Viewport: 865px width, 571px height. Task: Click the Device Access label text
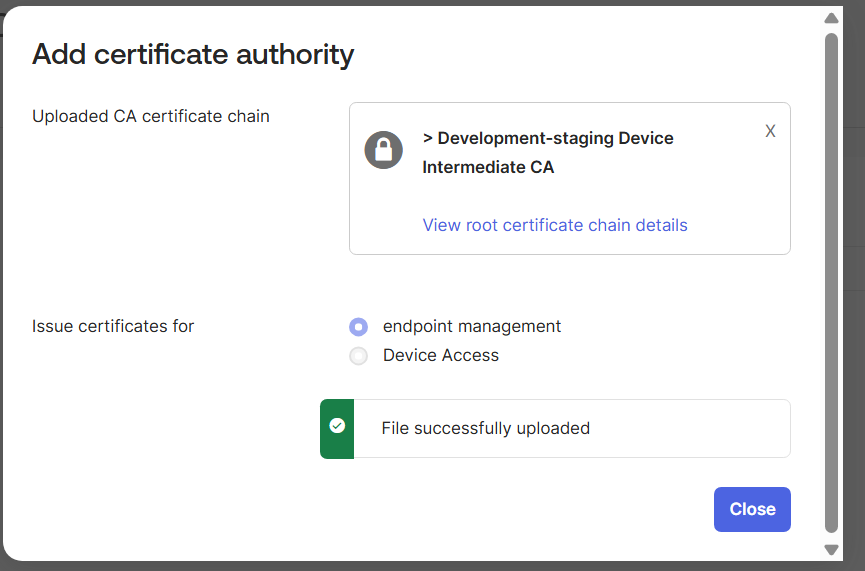tap(441, 355)
